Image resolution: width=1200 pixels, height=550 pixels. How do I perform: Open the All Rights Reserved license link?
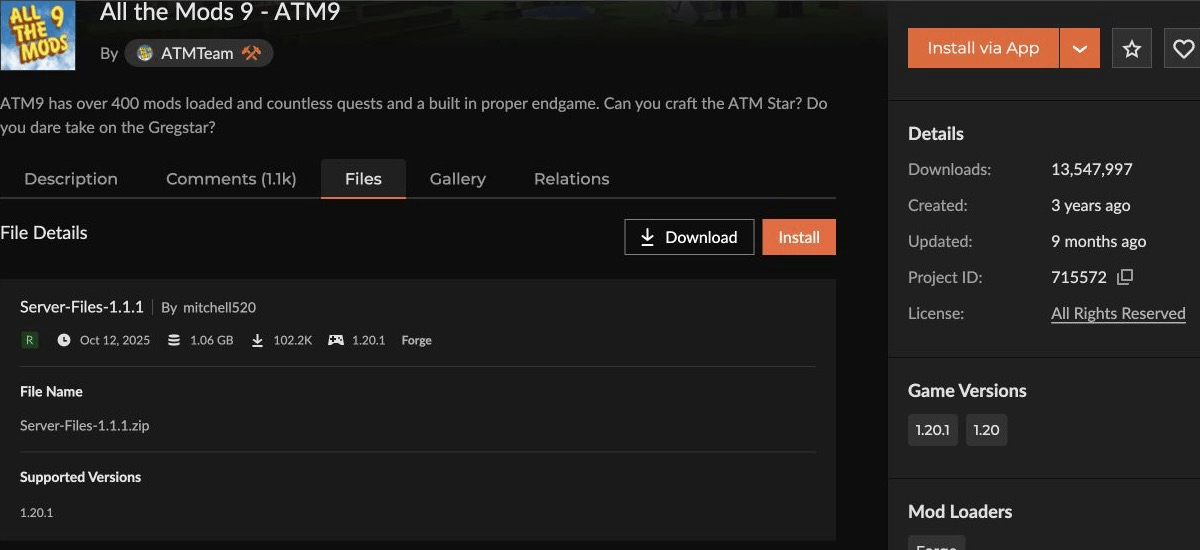click(1118, 313)
